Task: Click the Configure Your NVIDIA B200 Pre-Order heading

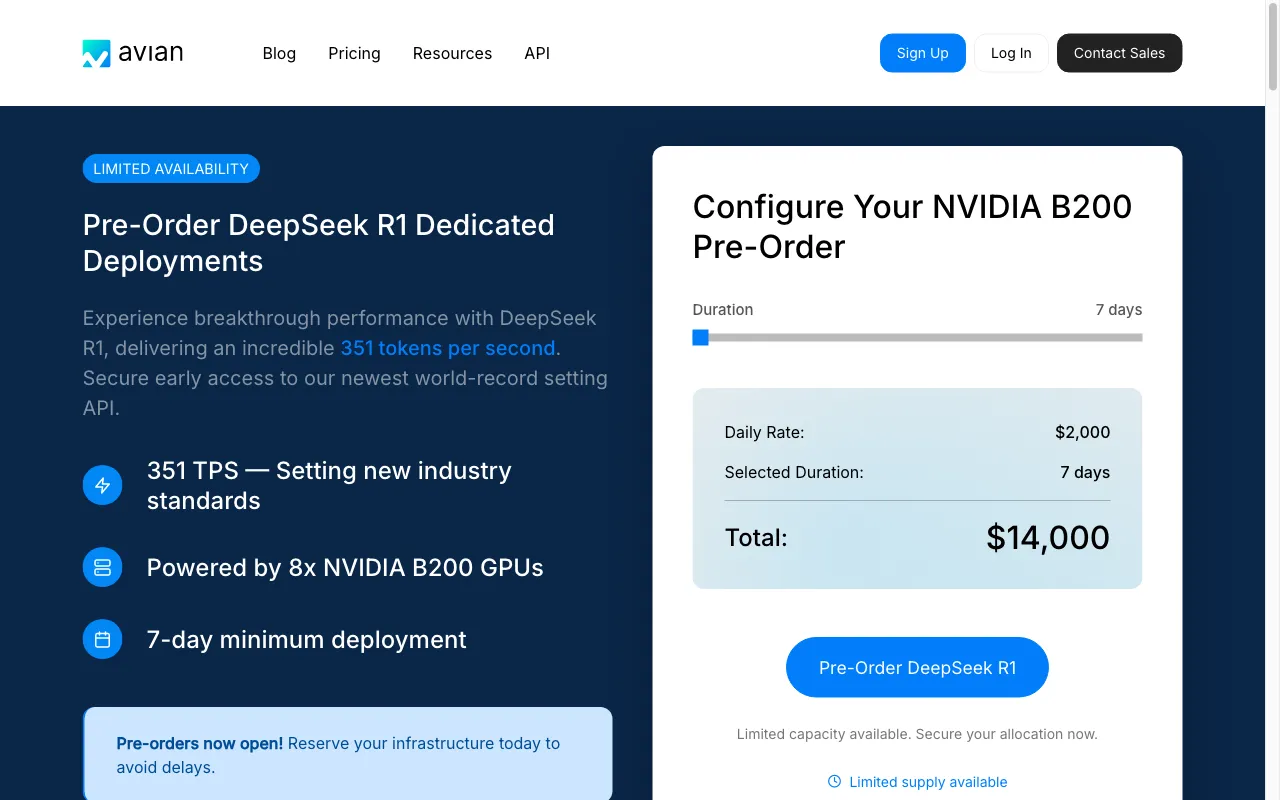Action: click(x=912, y=226)
